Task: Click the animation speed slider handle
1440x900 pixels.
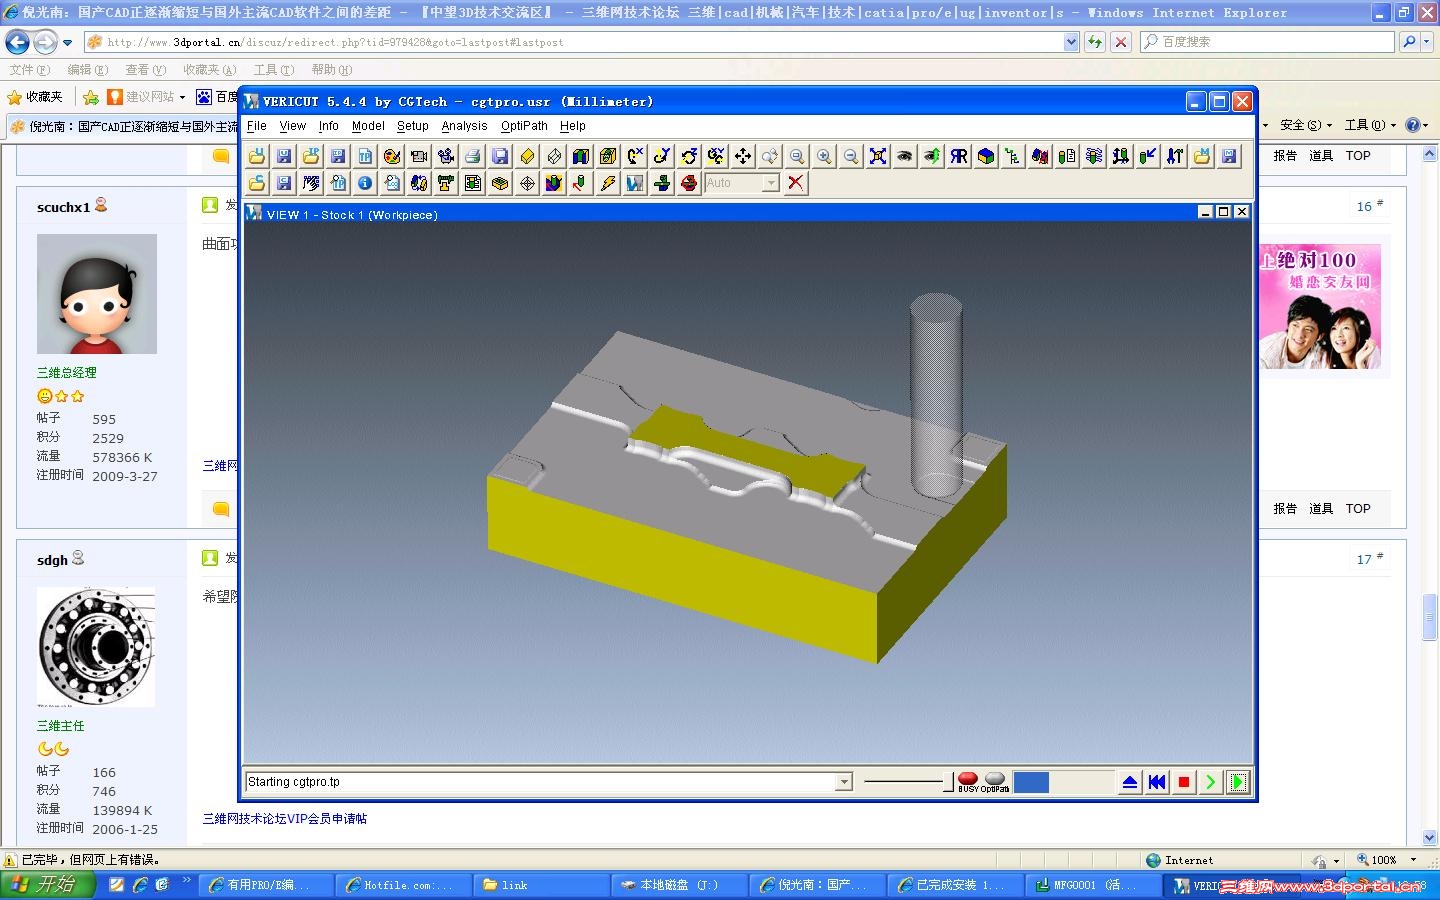Action: (x=948, y=782)
